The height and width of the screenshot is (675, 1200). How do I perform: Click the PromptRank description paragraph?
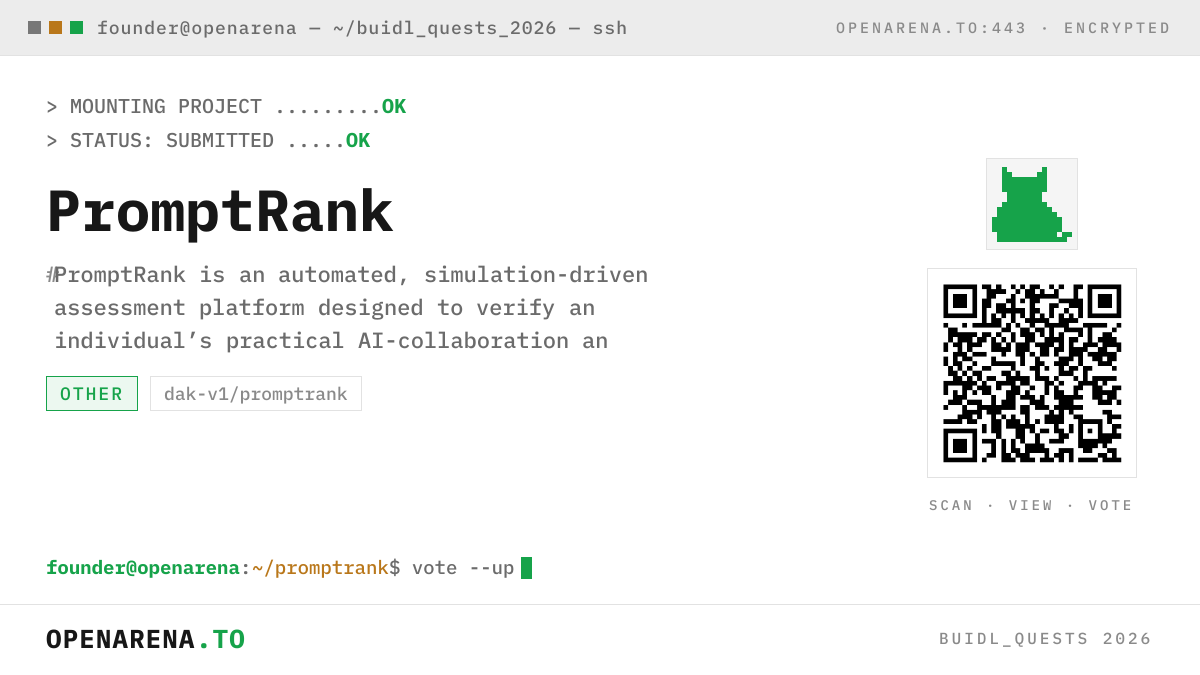pyautogui.click(x=348, y=308)
